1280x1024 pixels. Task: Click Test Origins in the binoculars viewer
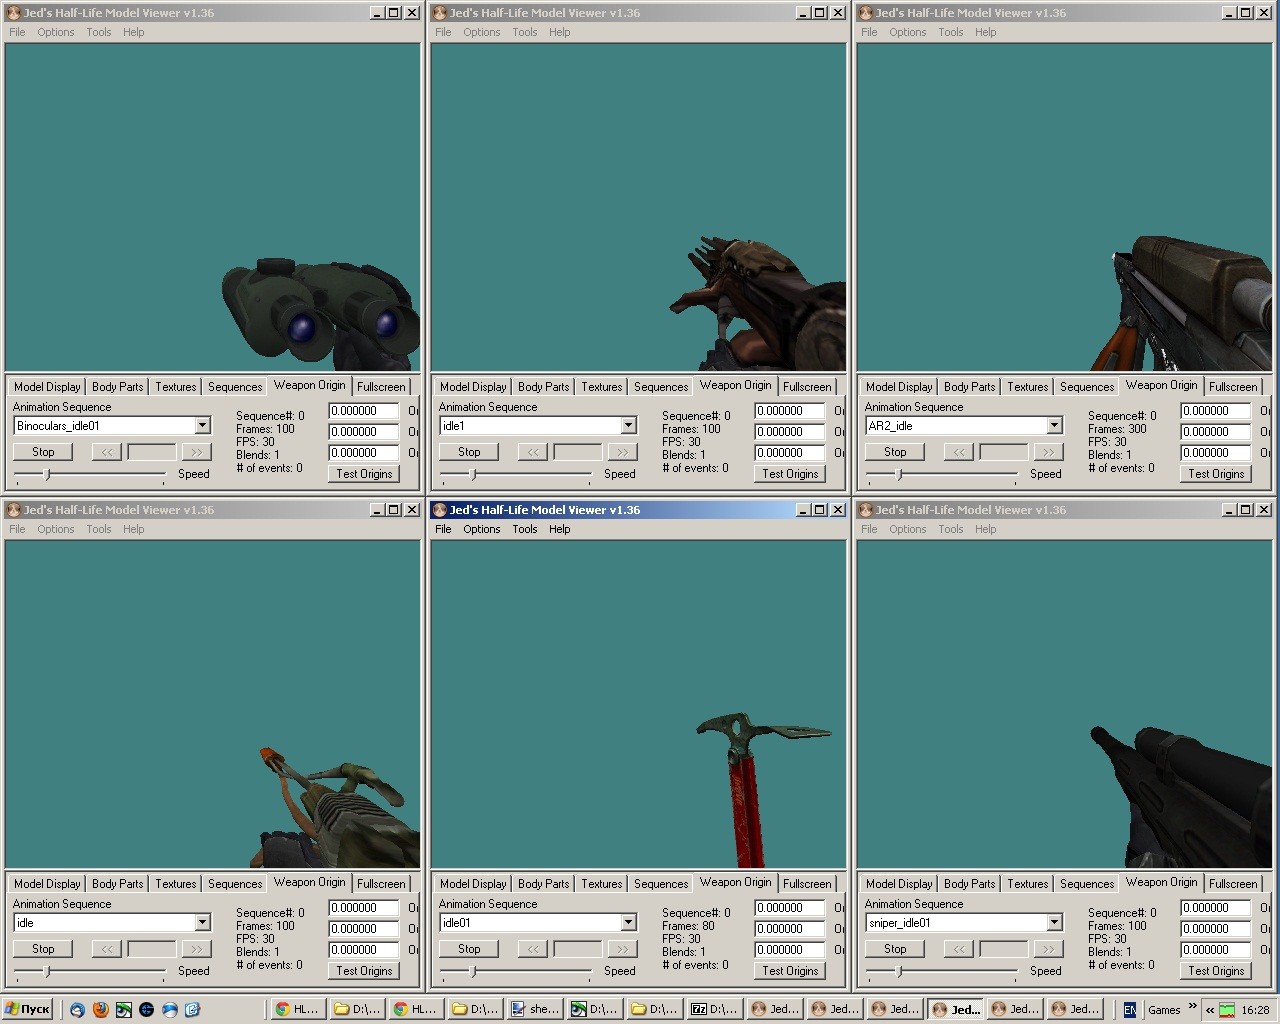(x=363, y=473)
